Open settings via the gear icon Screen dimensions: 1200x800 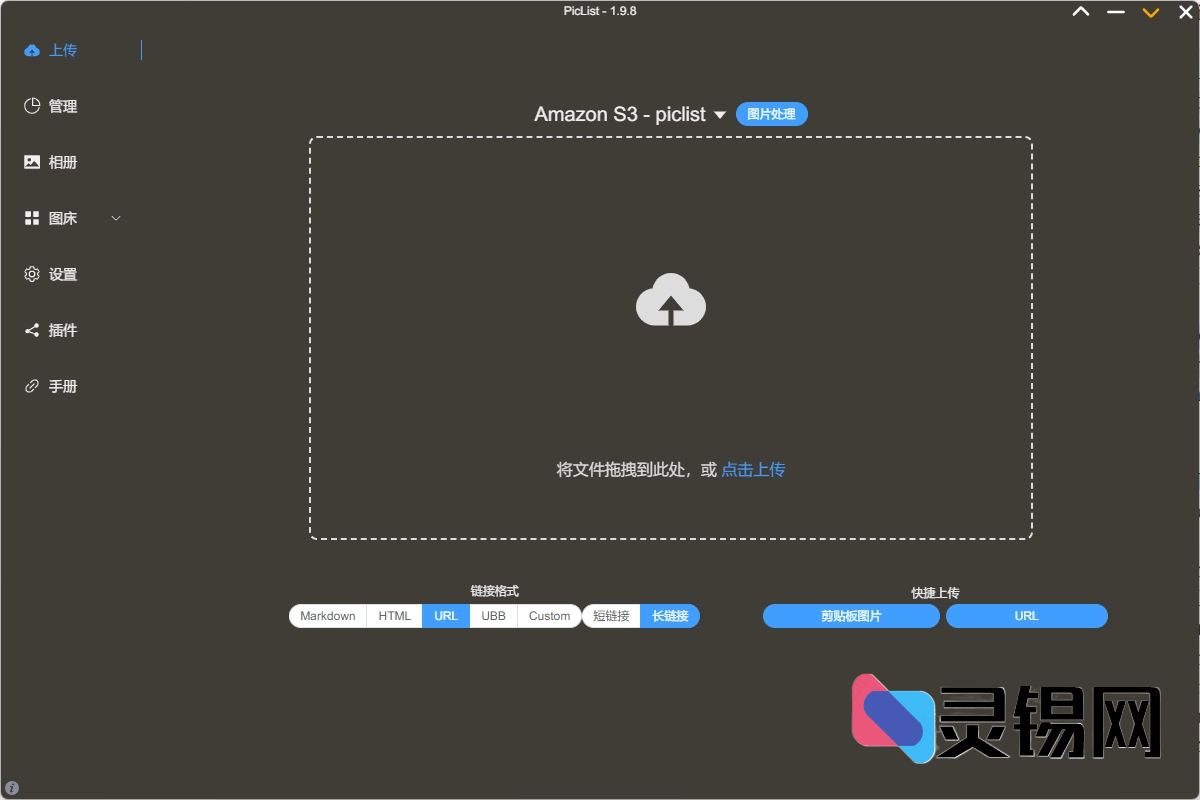(32, 274)
